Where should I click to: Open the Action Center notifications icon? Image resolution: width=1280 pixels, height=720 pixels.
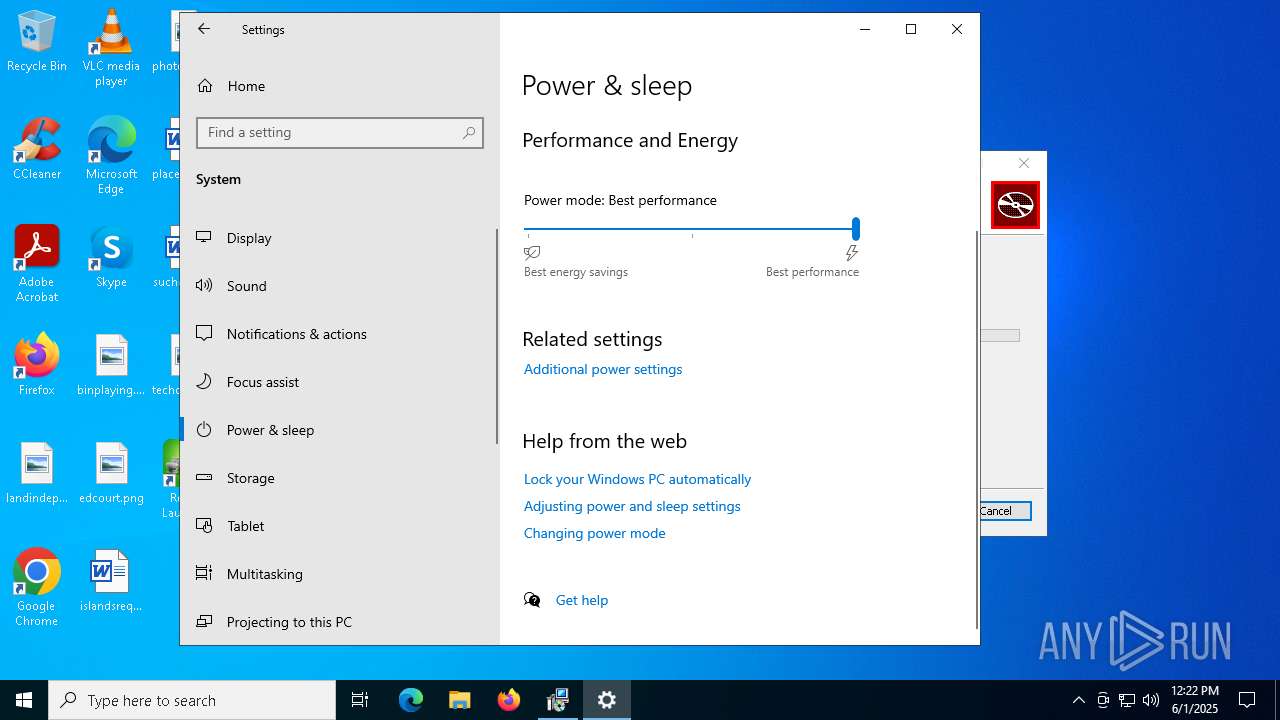point(1247,700)
